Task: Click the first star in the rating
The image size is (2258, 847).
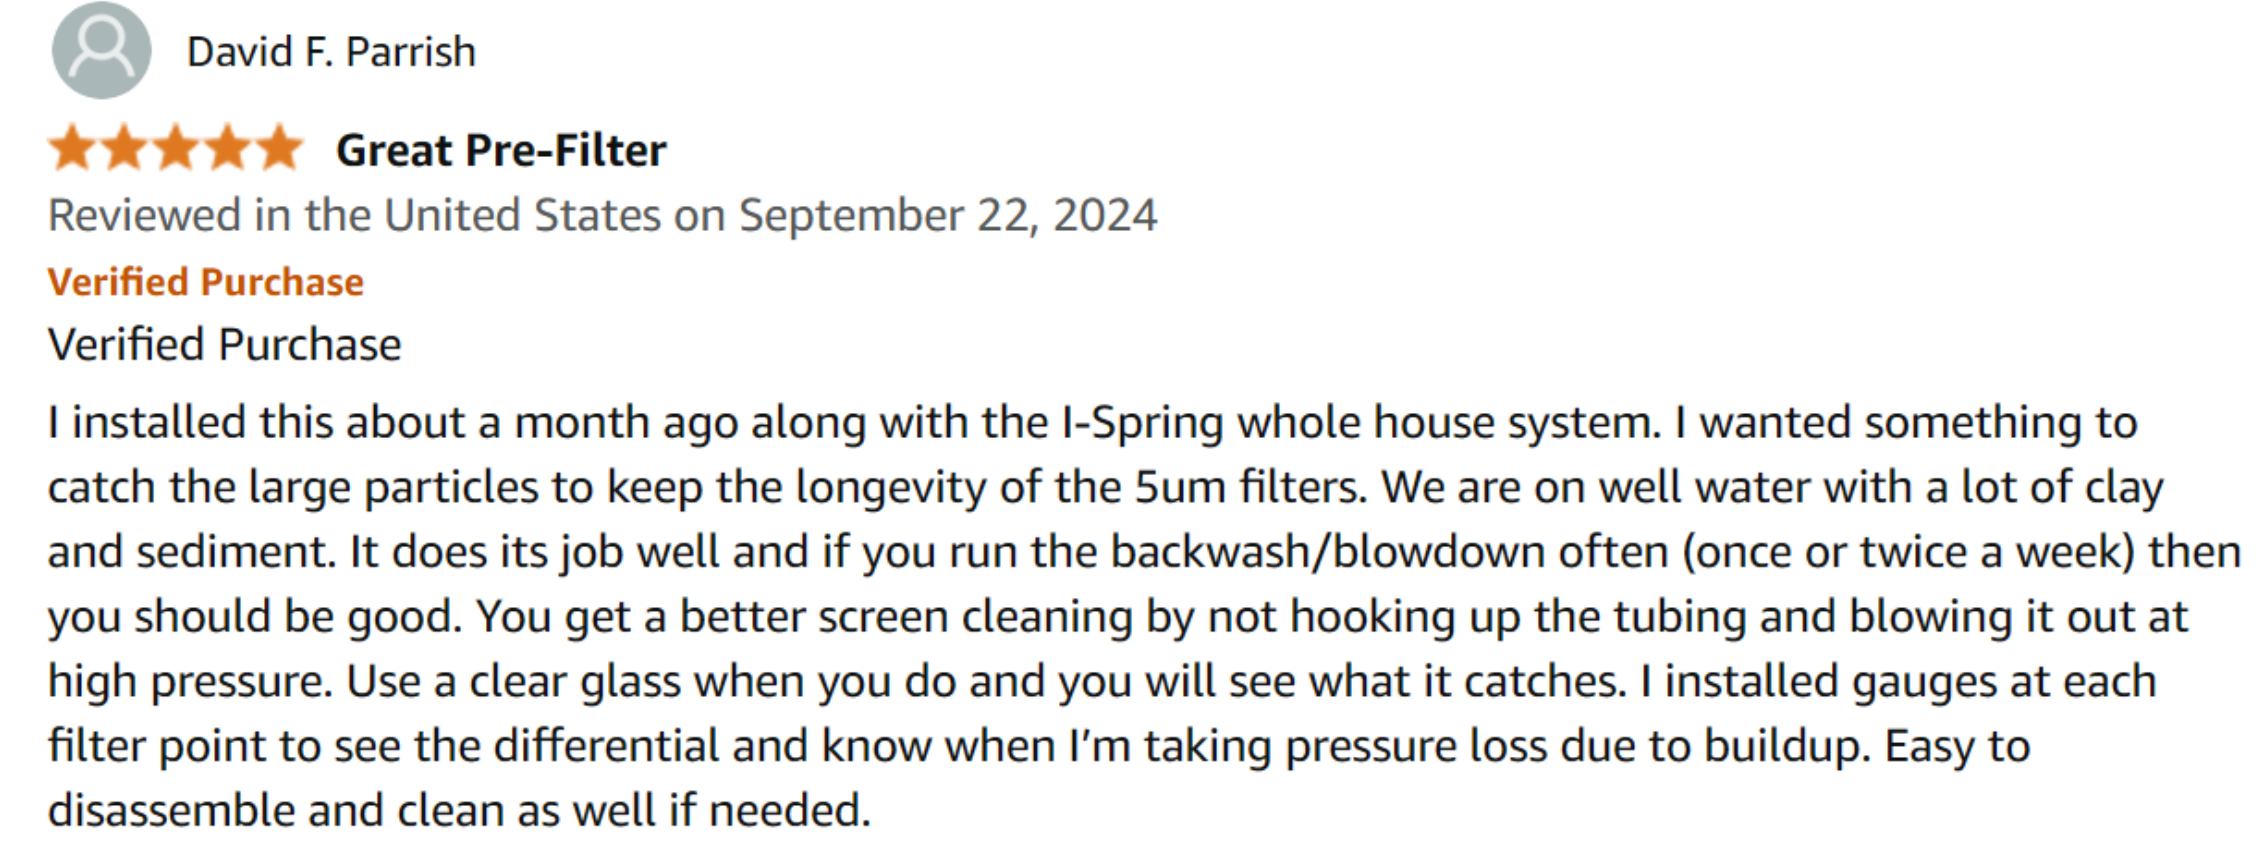Action: pyautogui.click(x=72, y=149)
